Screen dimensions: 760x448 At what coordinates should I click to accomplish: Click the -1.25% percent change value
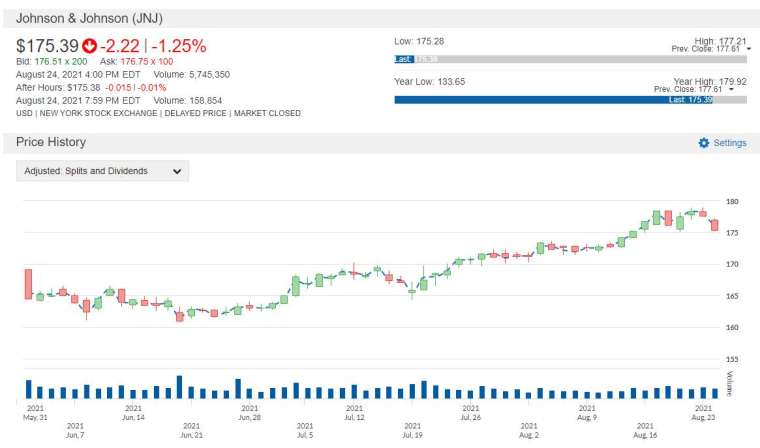coord(179,46)
